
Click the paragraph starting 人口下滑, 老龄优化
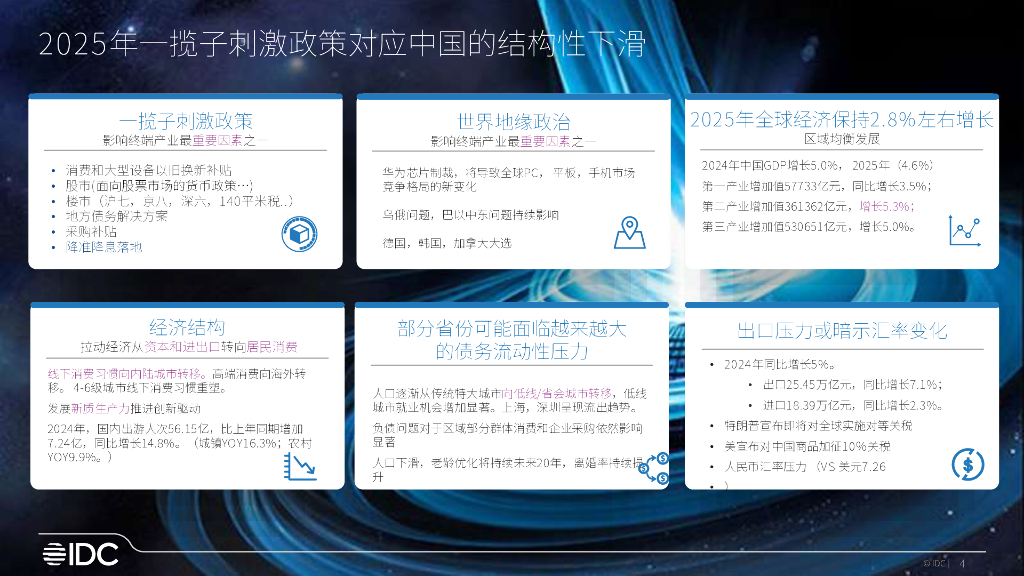[x=507, y=470]
